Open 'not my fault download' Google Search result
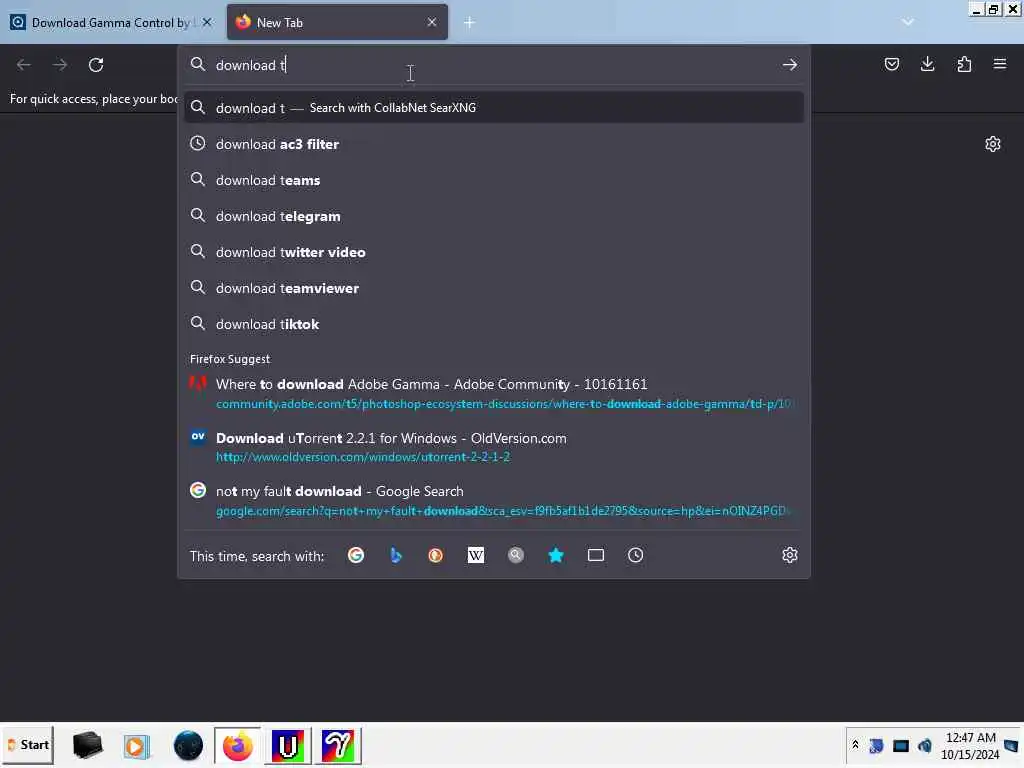Screen dimensions: 1024x768 point(494,500)
